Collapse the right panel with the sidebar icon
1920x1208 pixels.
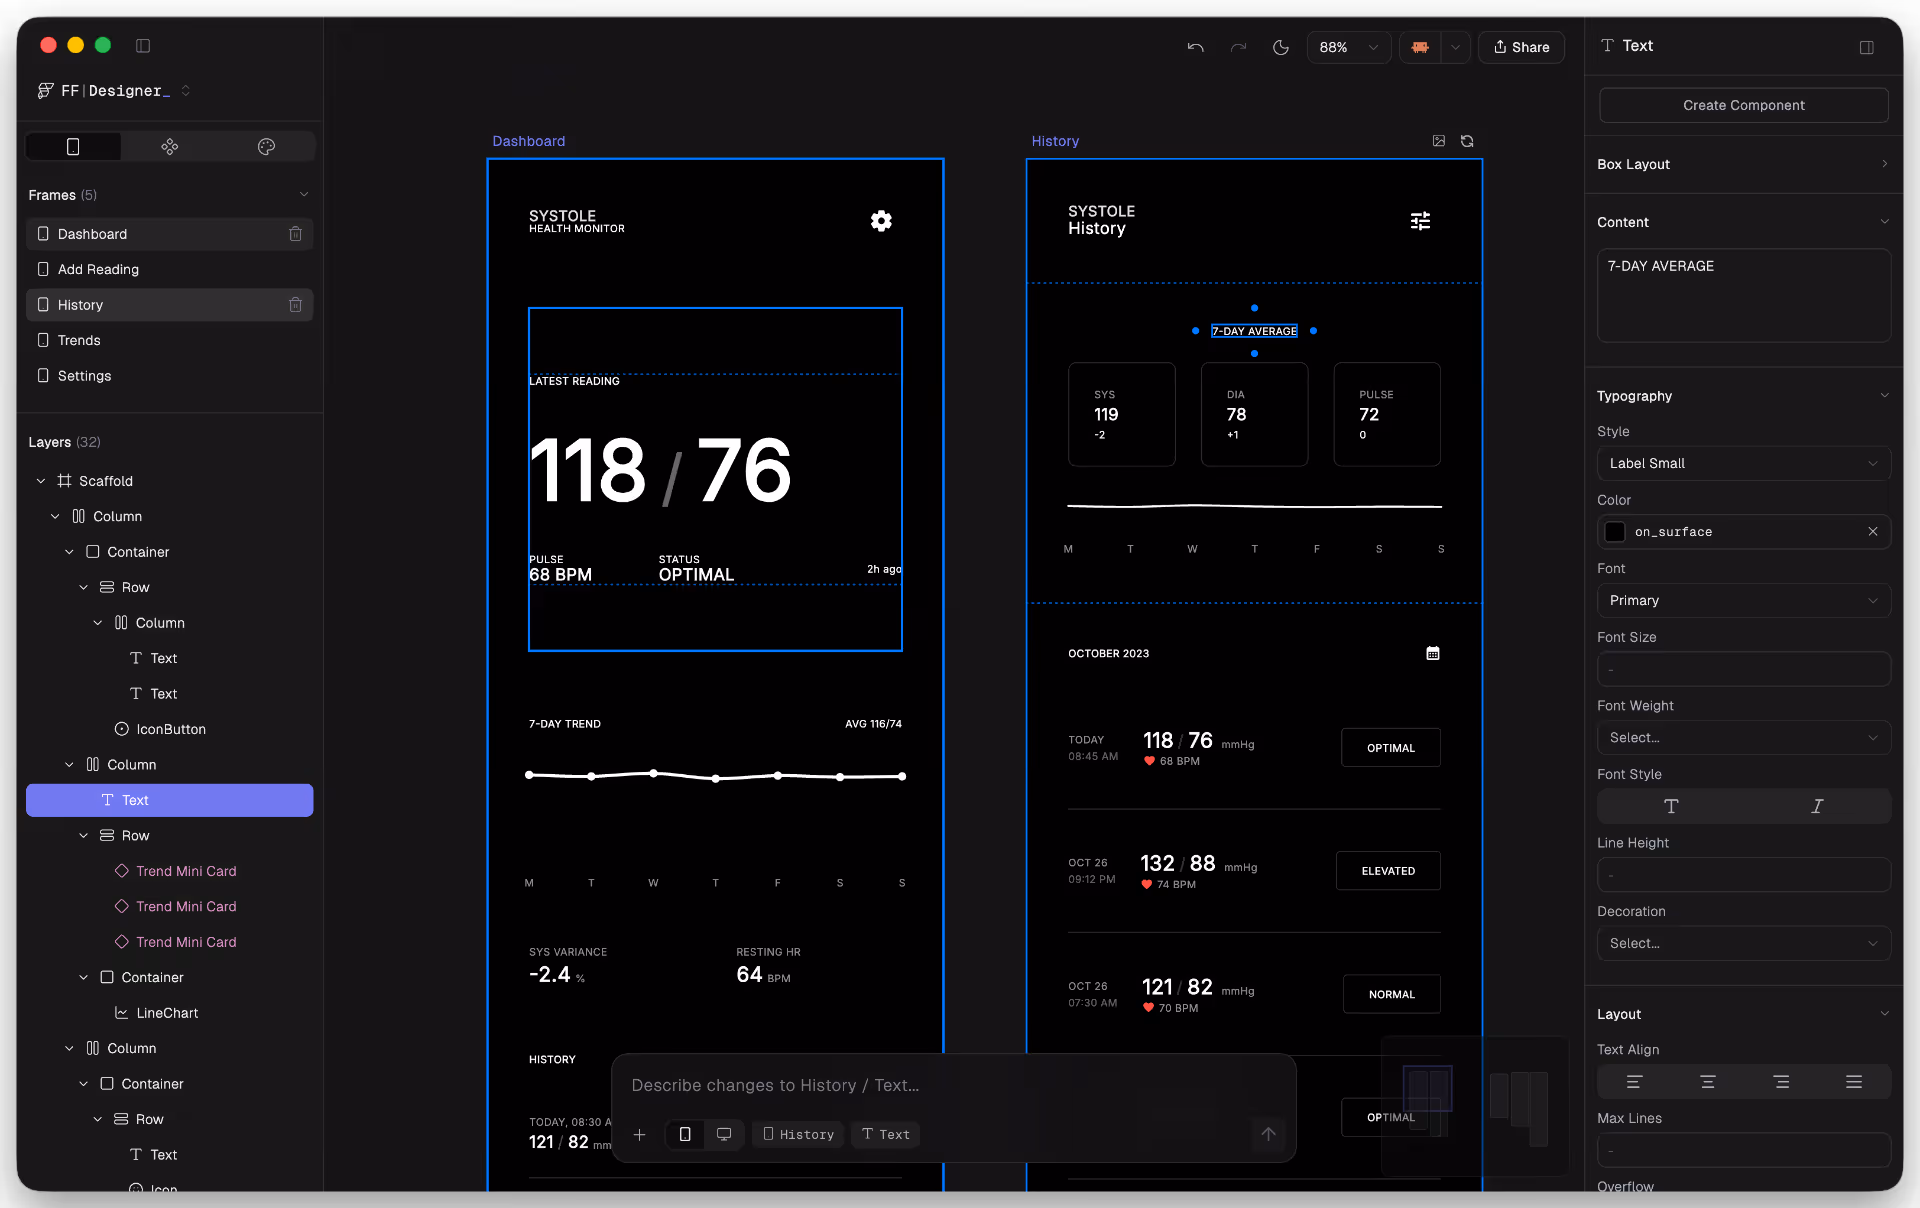pyautogui.click(x=1866, y=47)
